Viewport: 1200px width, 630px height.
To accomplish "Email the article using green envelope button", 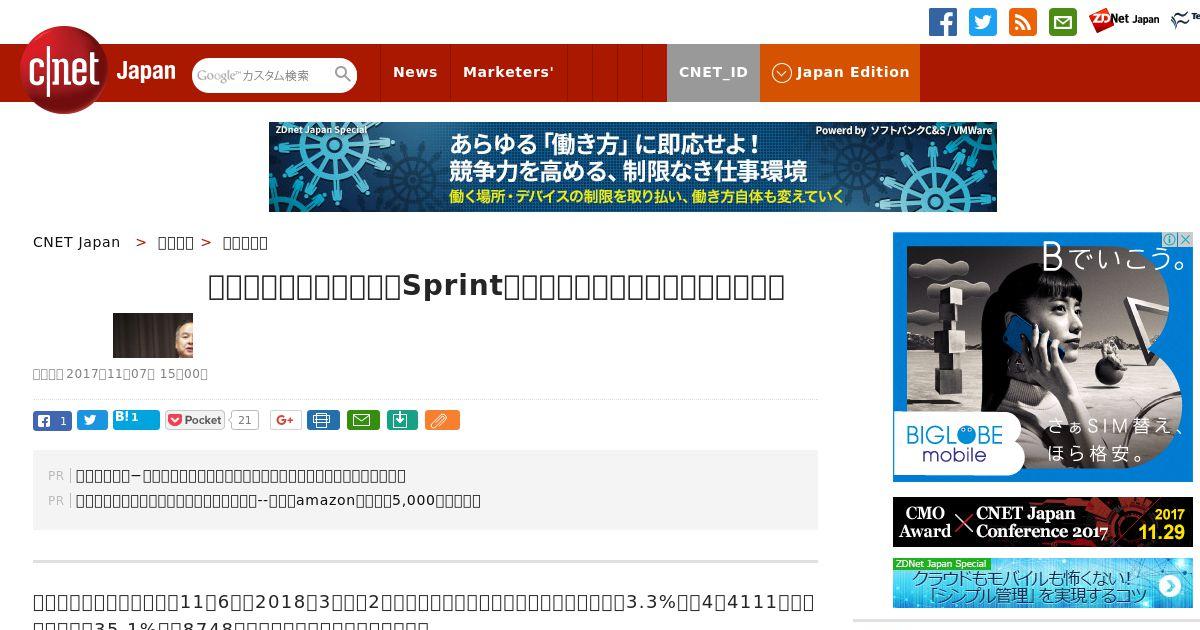I will coord(363,421).
